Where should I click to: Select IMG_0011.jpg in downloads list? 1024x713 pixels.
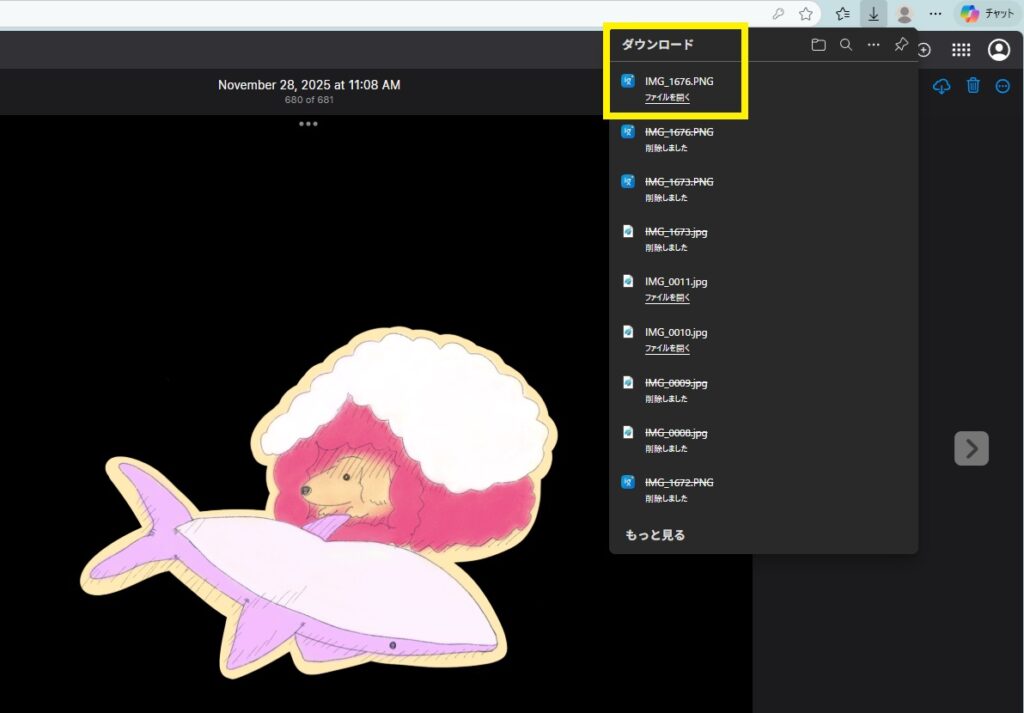coord(675,282)
